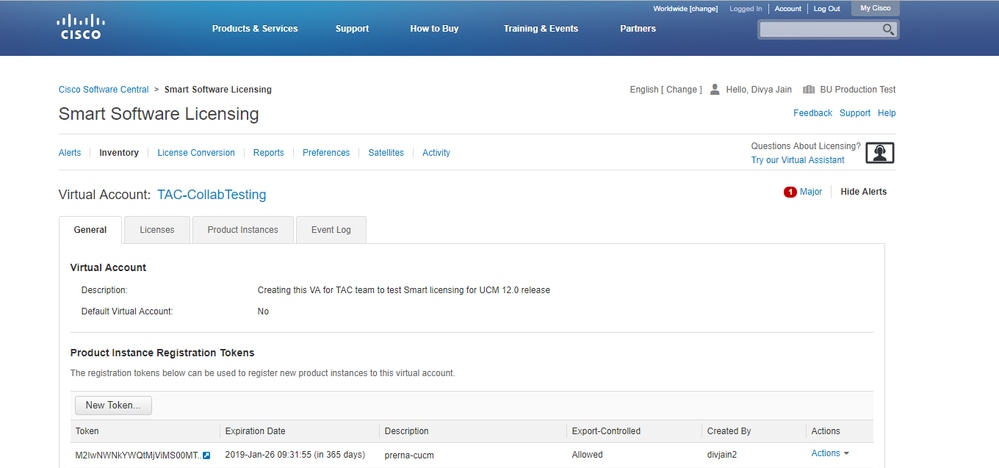Go to Cisco Software Central breadcrumb
Viewport: 999px width, 468px height.
[104, 90]
